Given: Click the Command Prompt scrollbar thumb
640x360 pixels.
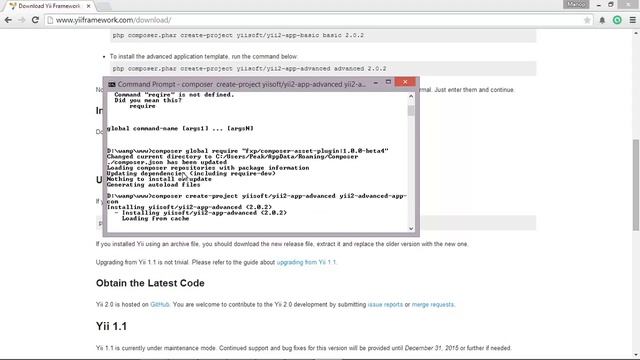Looking at the screenshot, I should coord(411,110).
